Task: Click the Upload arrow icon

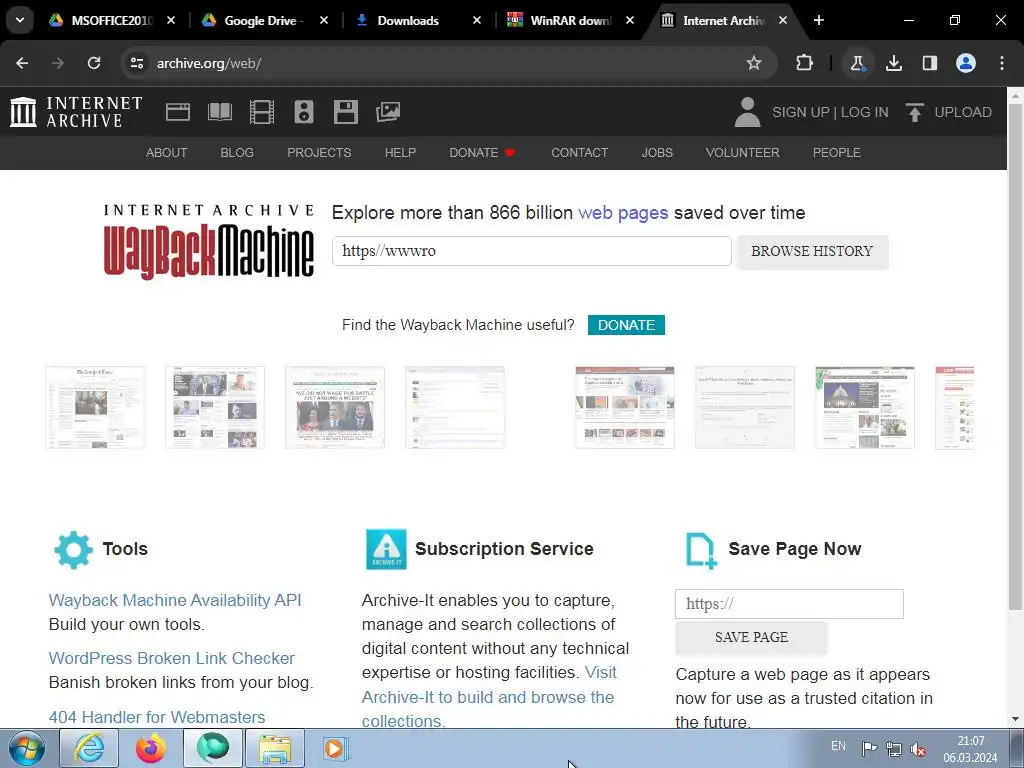Action: pyautogui.click(x=914, y=112)
